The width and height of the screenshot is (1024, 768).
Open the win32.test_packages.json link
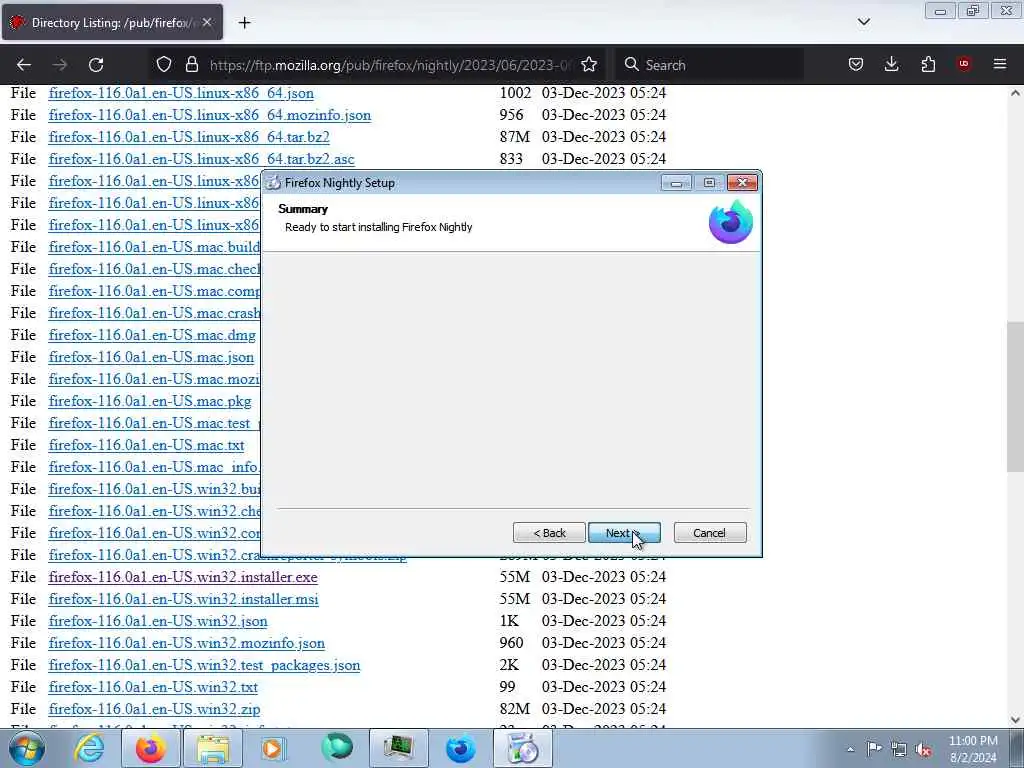click(204, 665)
